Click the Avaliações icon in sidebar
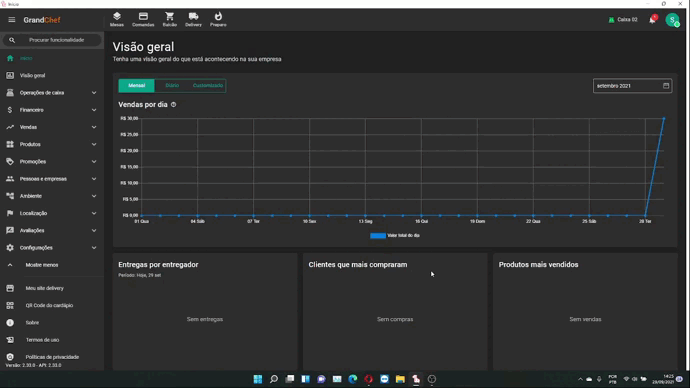This screenshot has height=388, width=690. (10, 231)
